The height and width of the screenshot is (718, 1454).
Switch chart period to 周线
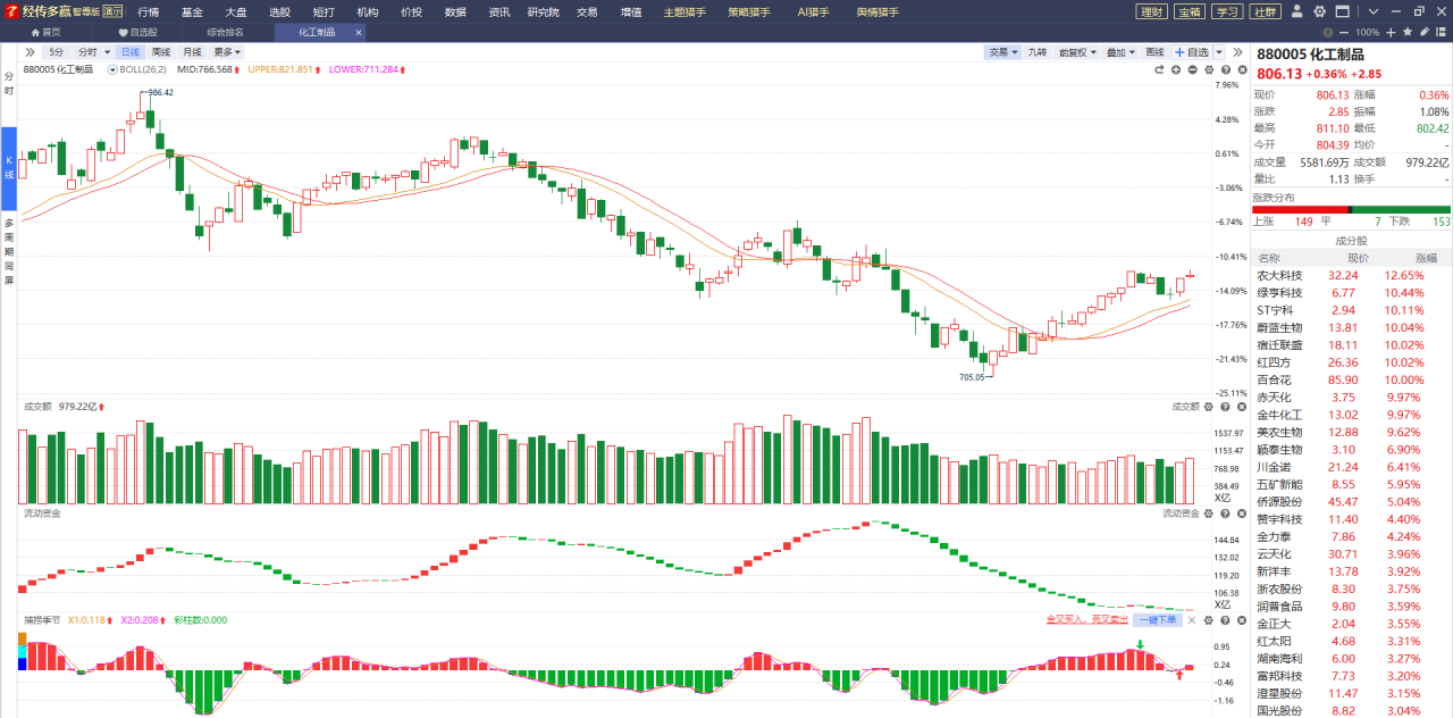pyautogui.click(x=161, y=52)
